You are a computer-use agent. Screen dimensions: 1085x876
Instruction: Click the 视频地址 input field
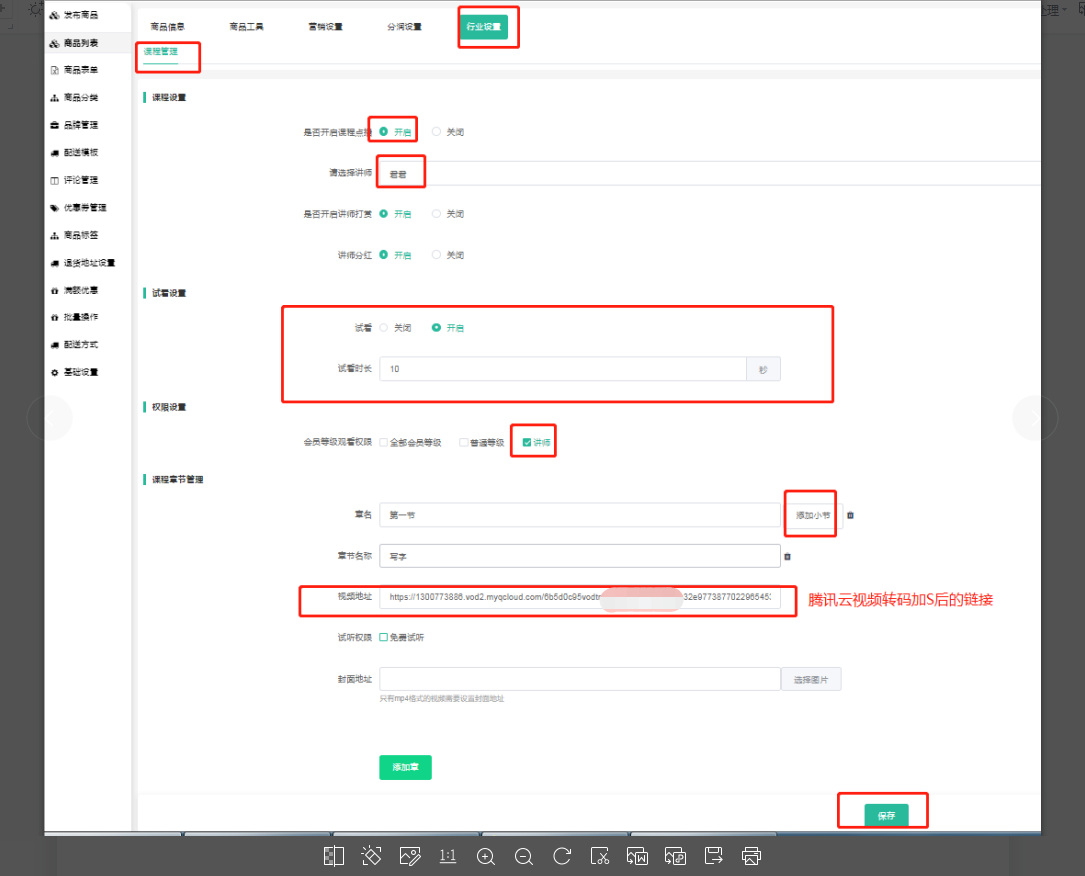579,597
